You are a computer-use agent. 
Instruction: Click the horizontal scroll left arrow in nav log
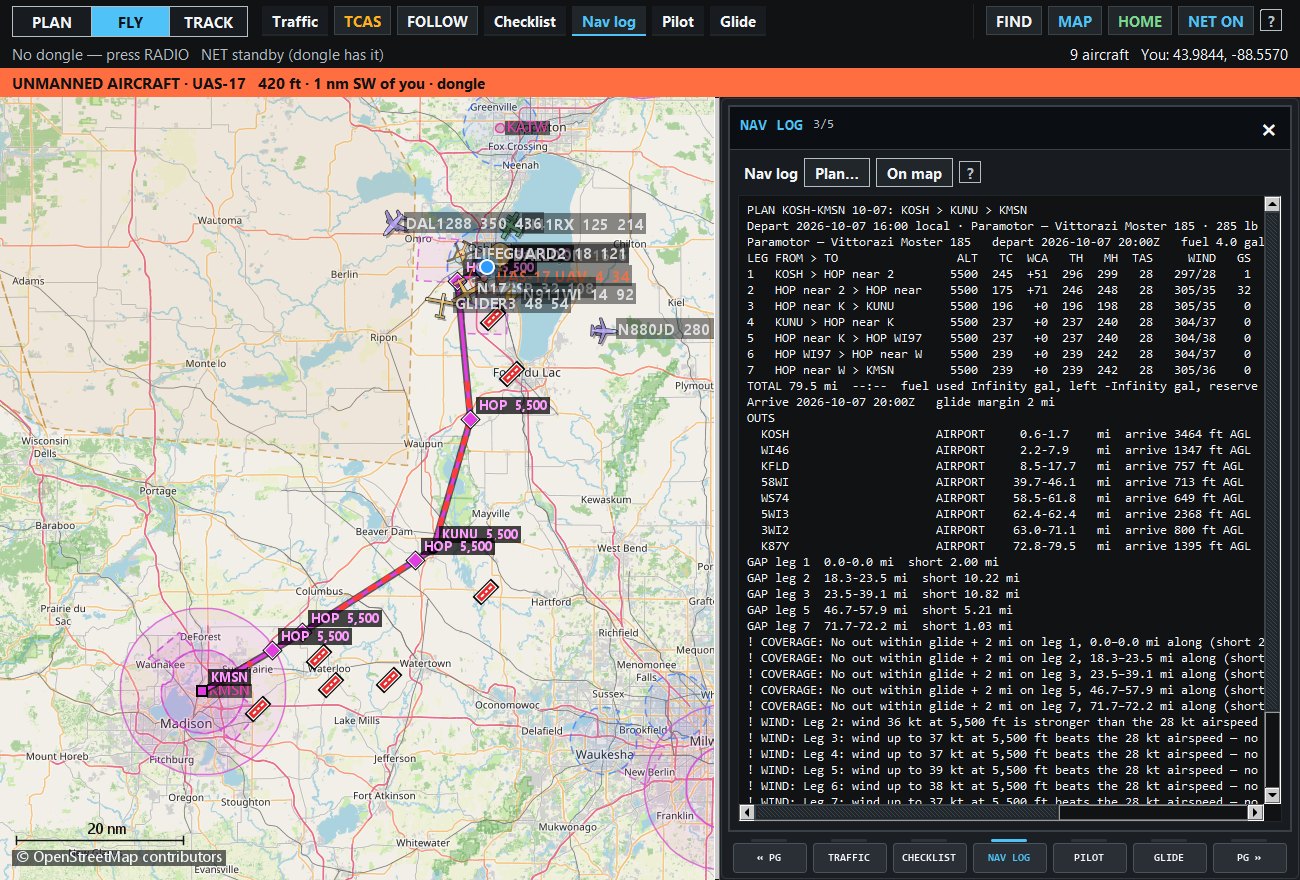pyautogui.click(x=748, y=812)
